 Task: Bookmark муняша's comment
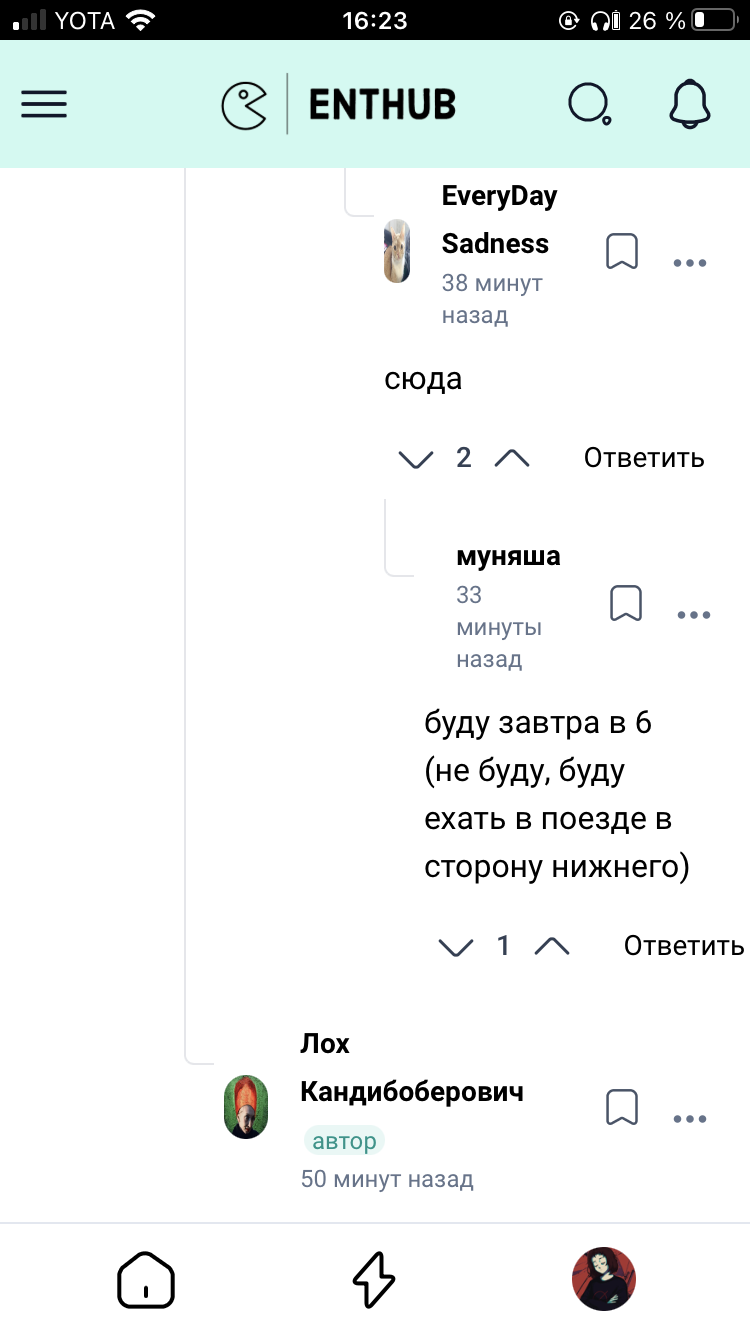[626, 604]
